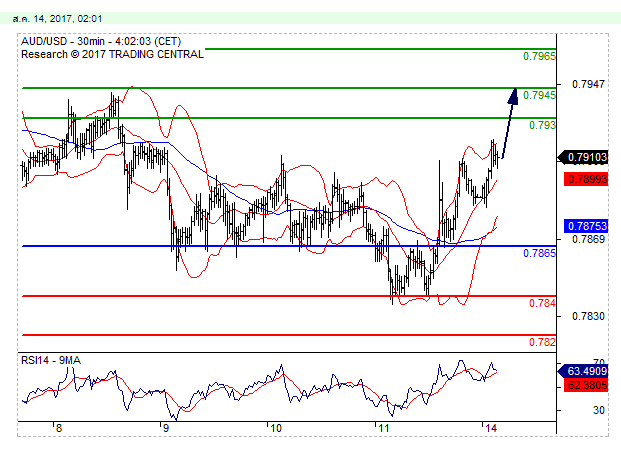The image size is (621, 461).
Task: Click the 0.784 support label
Action: [x=542, y=303]
